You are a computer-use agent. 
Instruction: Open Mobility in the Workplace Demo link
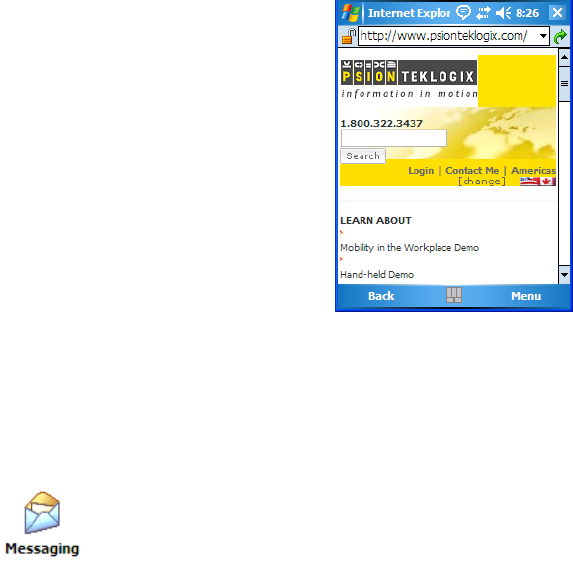point(409,248)
